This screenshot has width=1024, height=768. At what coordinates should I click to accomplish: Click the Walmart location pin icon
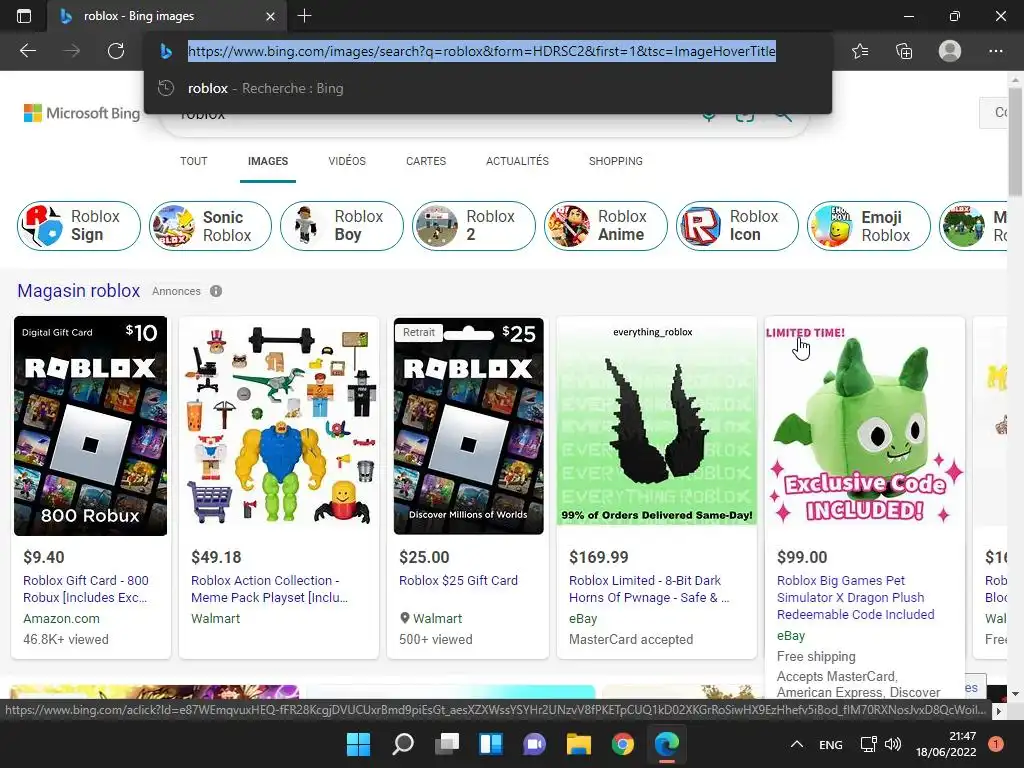(405, 618)
